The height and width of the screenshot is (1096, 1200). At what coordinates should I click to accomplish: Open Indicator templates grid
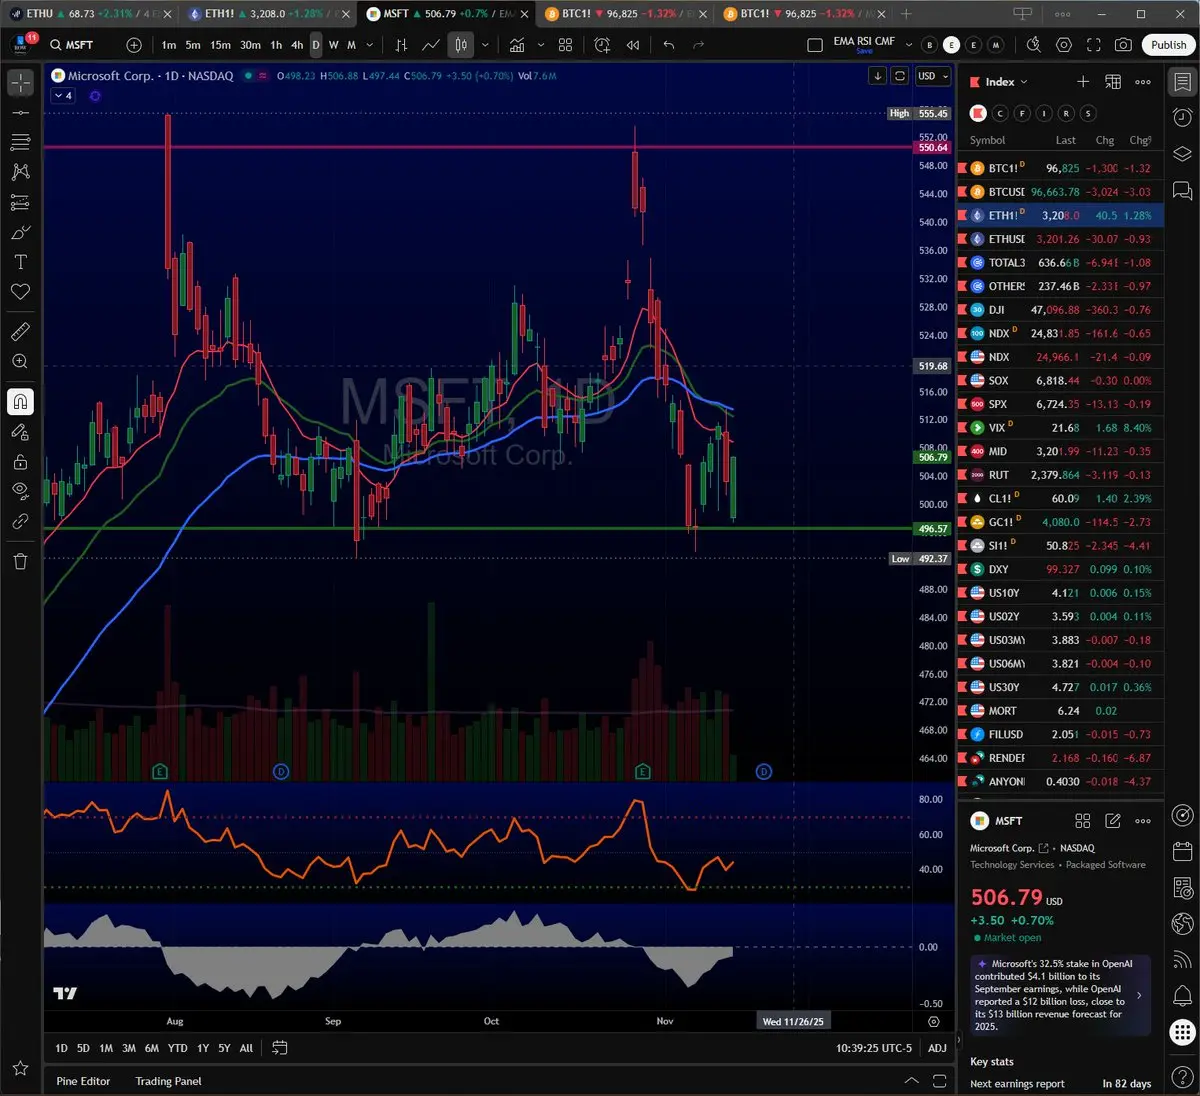pyautogui.click(x=566, y=45)
